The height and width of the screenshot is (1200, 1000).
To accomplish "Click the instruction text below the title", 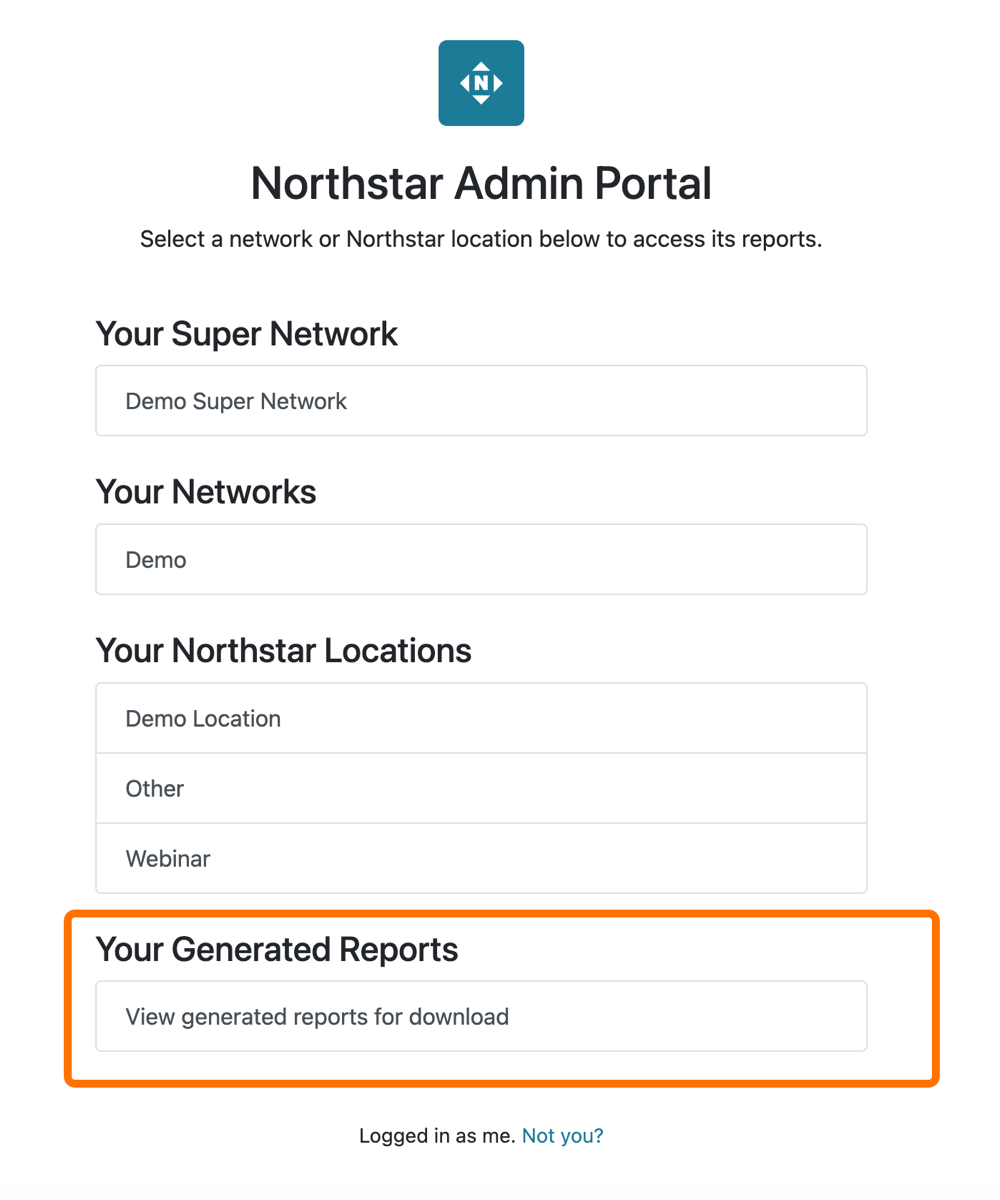I will pos(480,239).
